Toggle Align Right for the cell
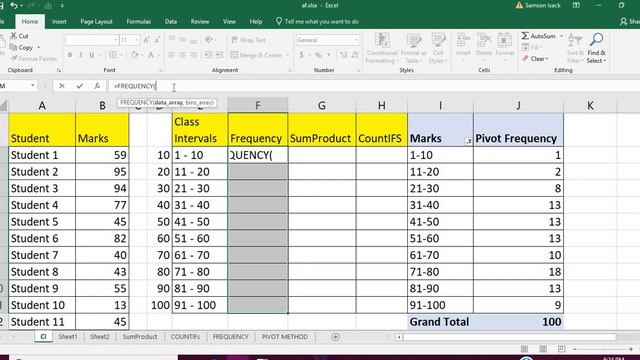640x360 pixels. tap(193, 55)
